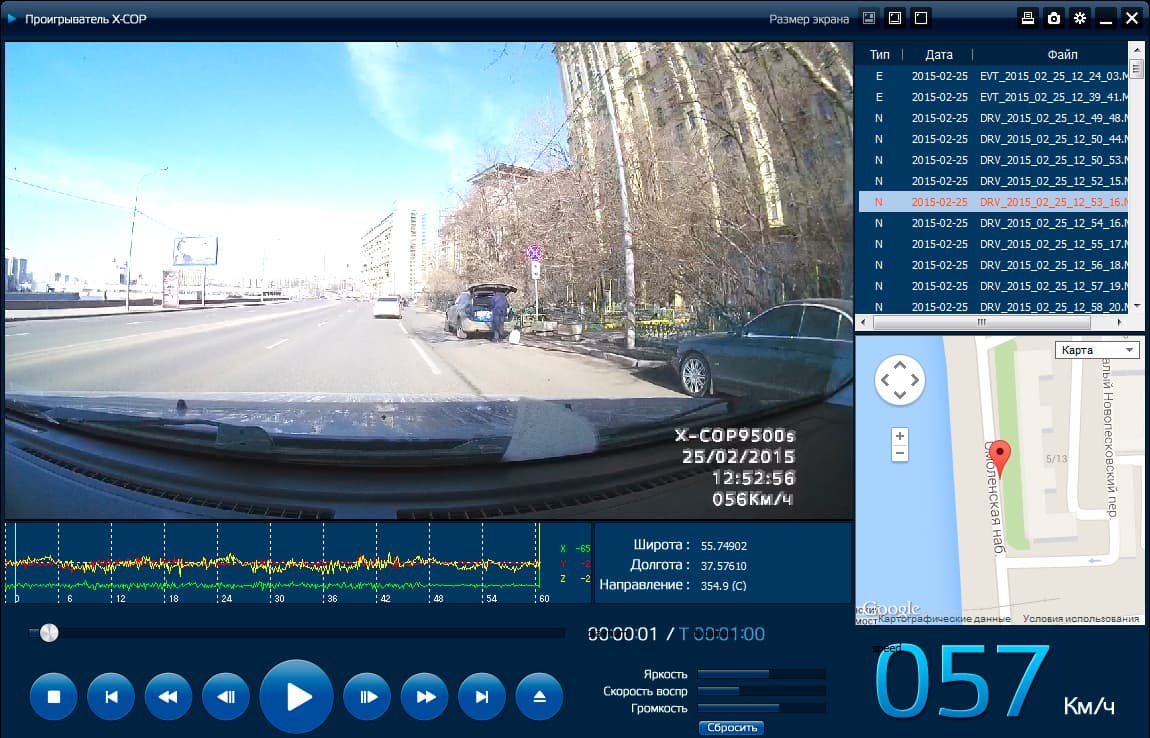Image resolution: width=1150 pixels, height=738 pixels.
Task: Click the red location pin on map
Action: (x=1000, y=461)
